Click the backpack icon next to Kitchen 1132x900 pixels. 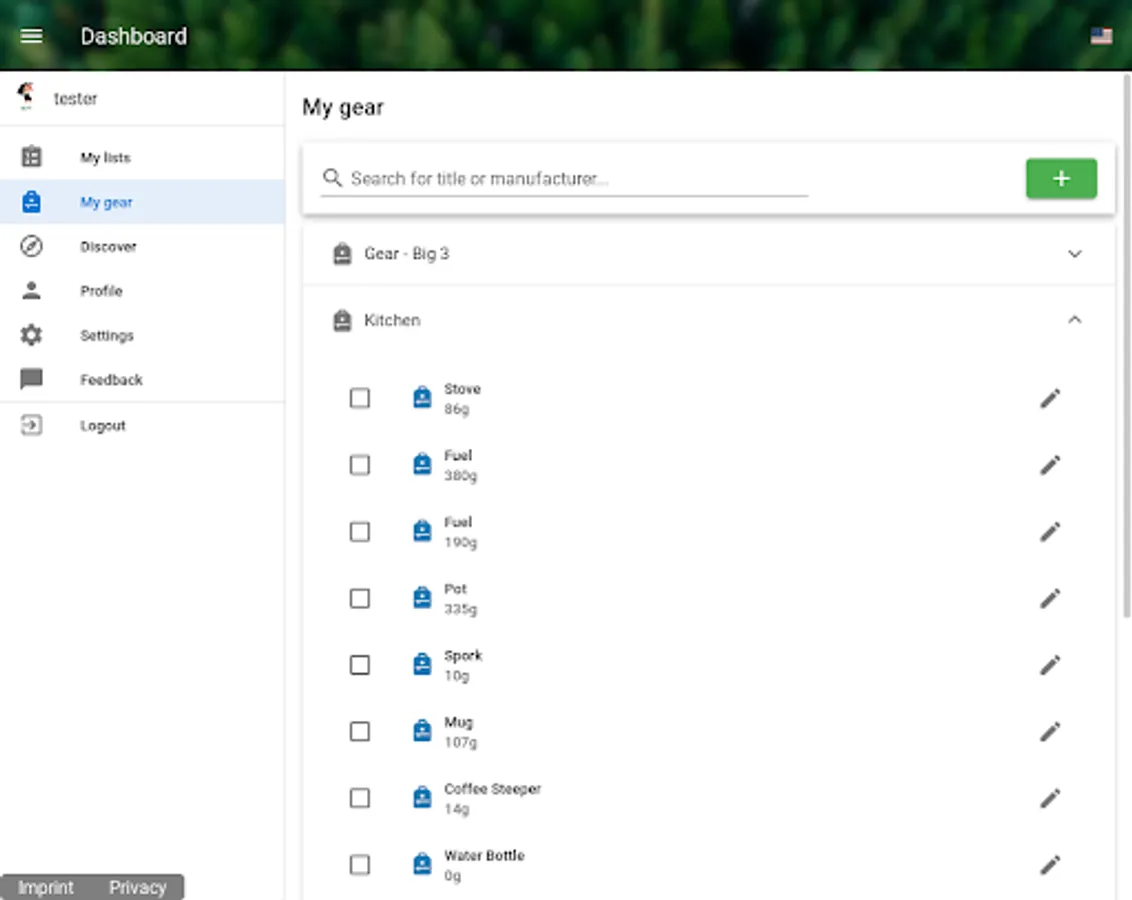[340, 320]
